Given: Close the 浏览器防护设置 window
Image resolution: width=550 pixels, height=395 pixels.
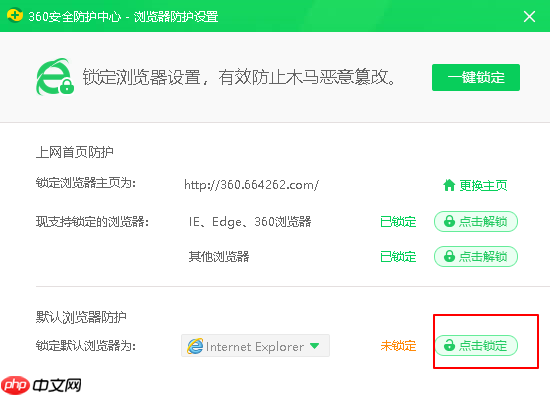Looking at the screenshot, I should 529,16.
